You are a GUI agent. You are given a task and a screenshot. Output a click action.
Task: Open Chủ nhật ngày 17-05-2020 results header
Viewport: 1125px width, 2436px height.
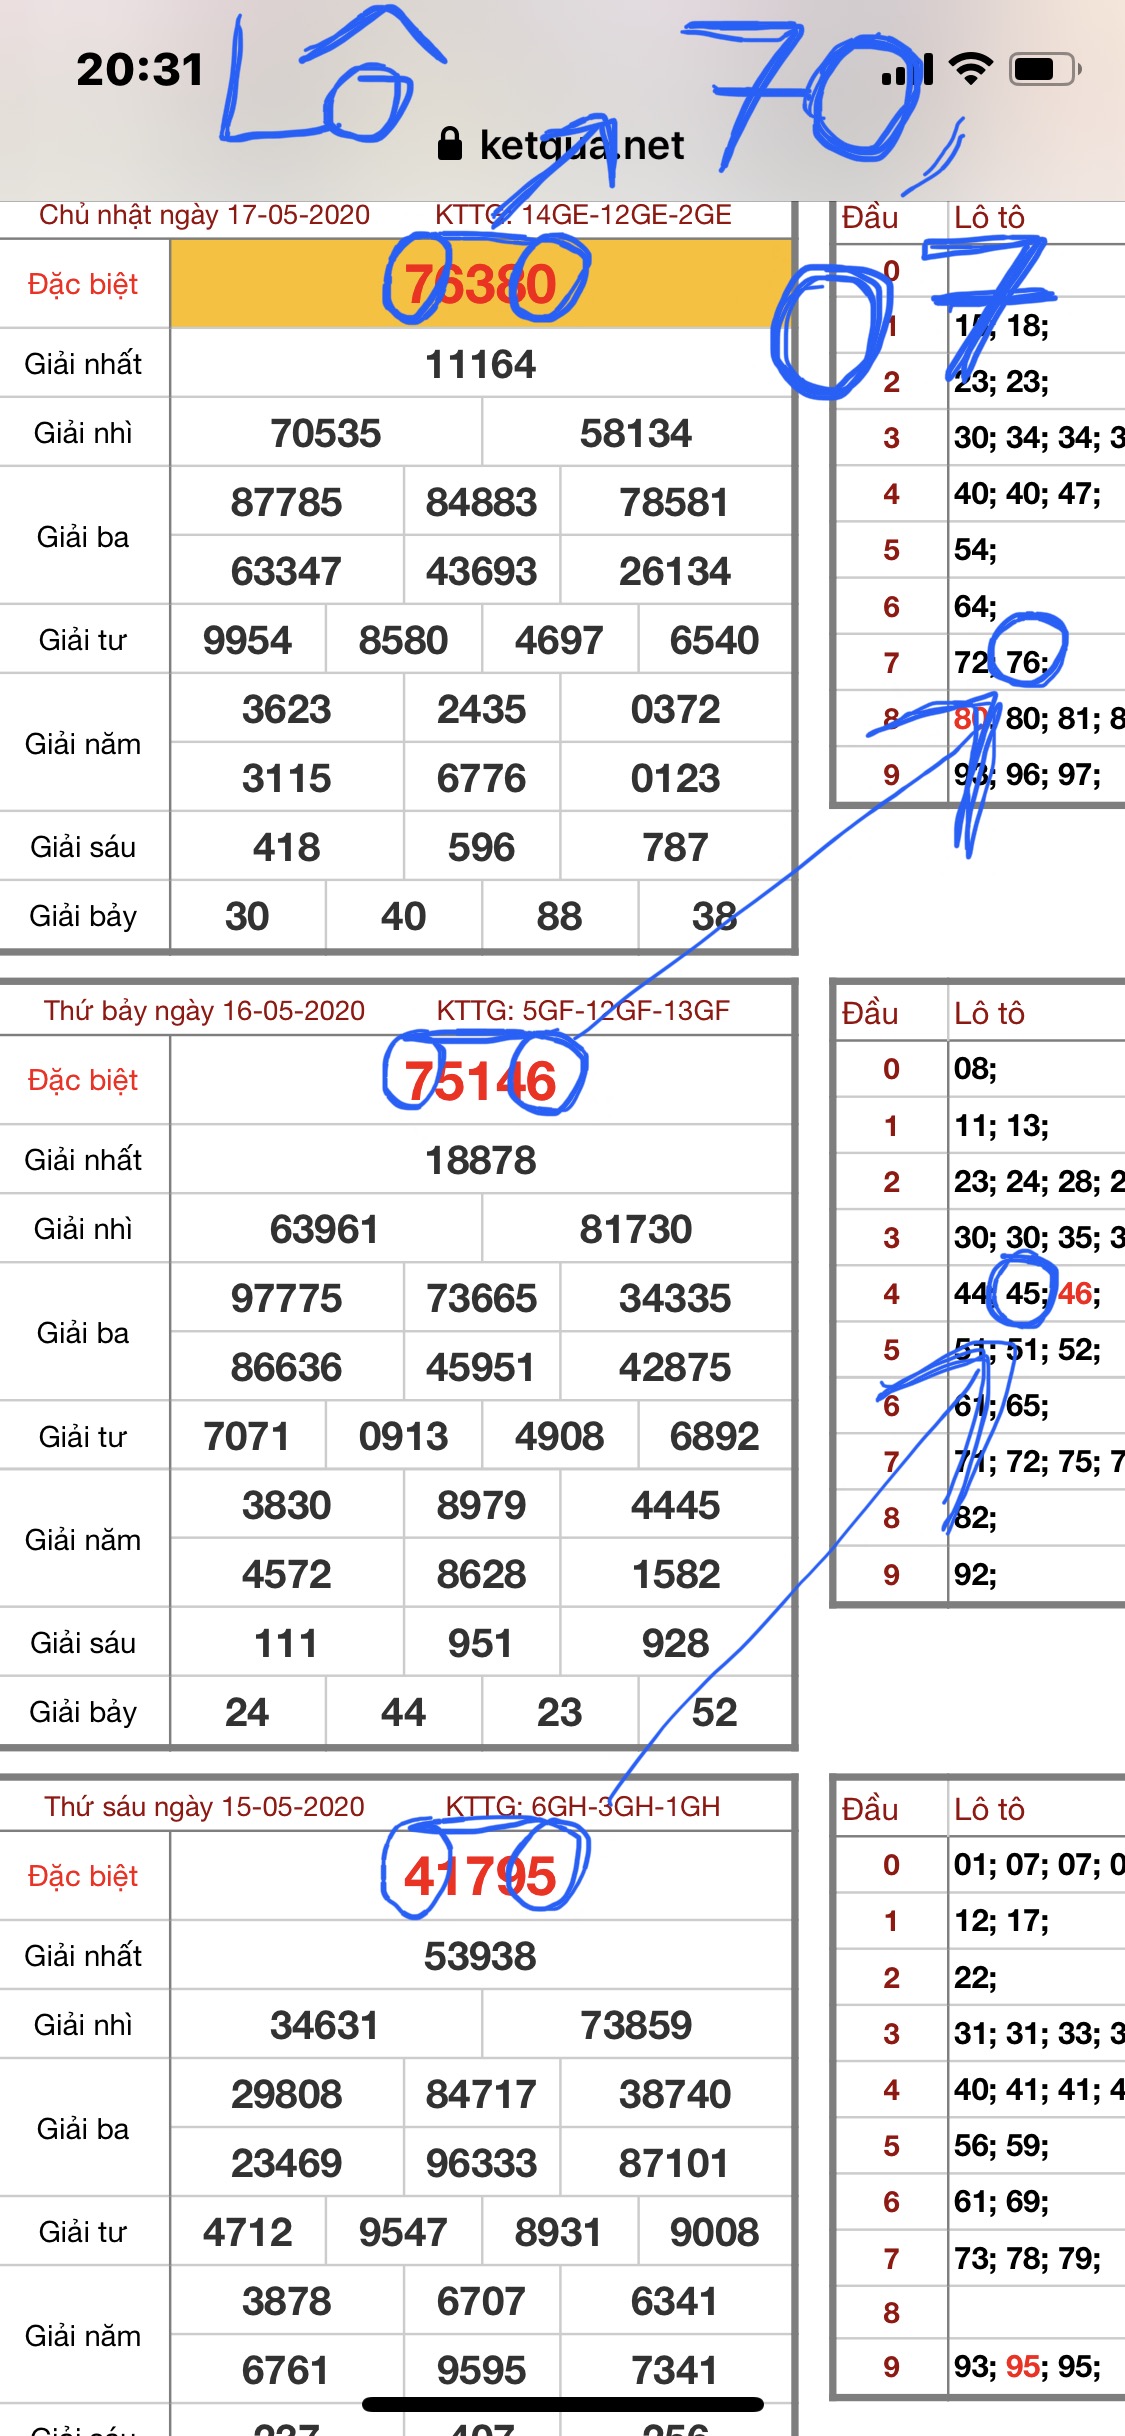coord(204,215)
